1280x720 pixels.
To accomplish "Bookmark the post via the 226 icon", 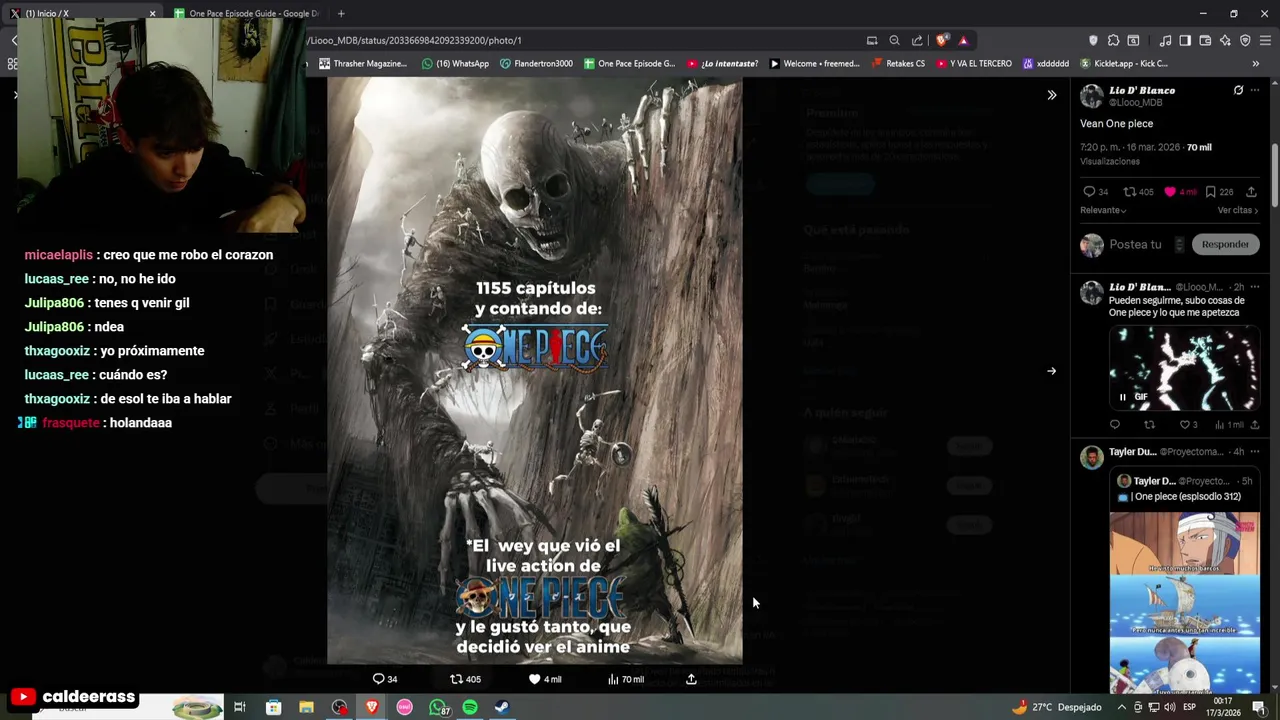I will pos(1210,192).
